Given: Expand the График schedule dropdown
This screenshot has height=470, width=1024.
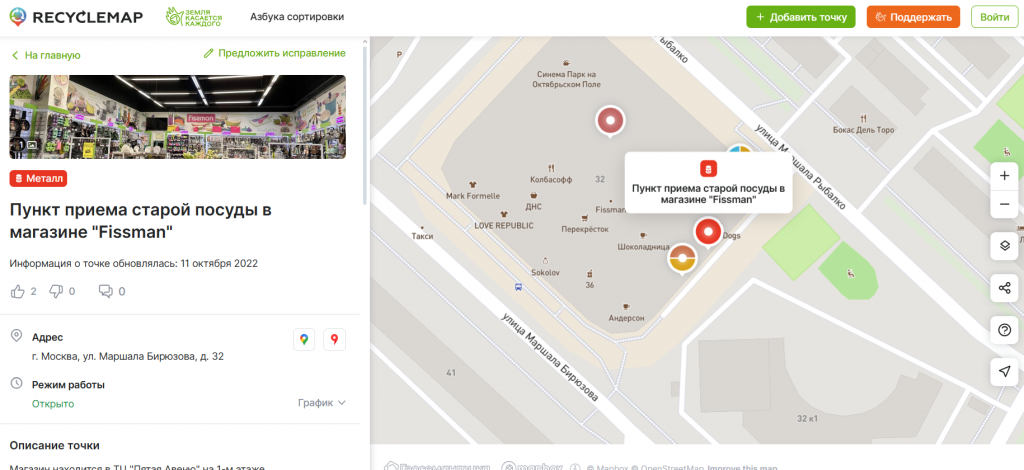Looking at the screenshot, I should [x=321, y=403].
